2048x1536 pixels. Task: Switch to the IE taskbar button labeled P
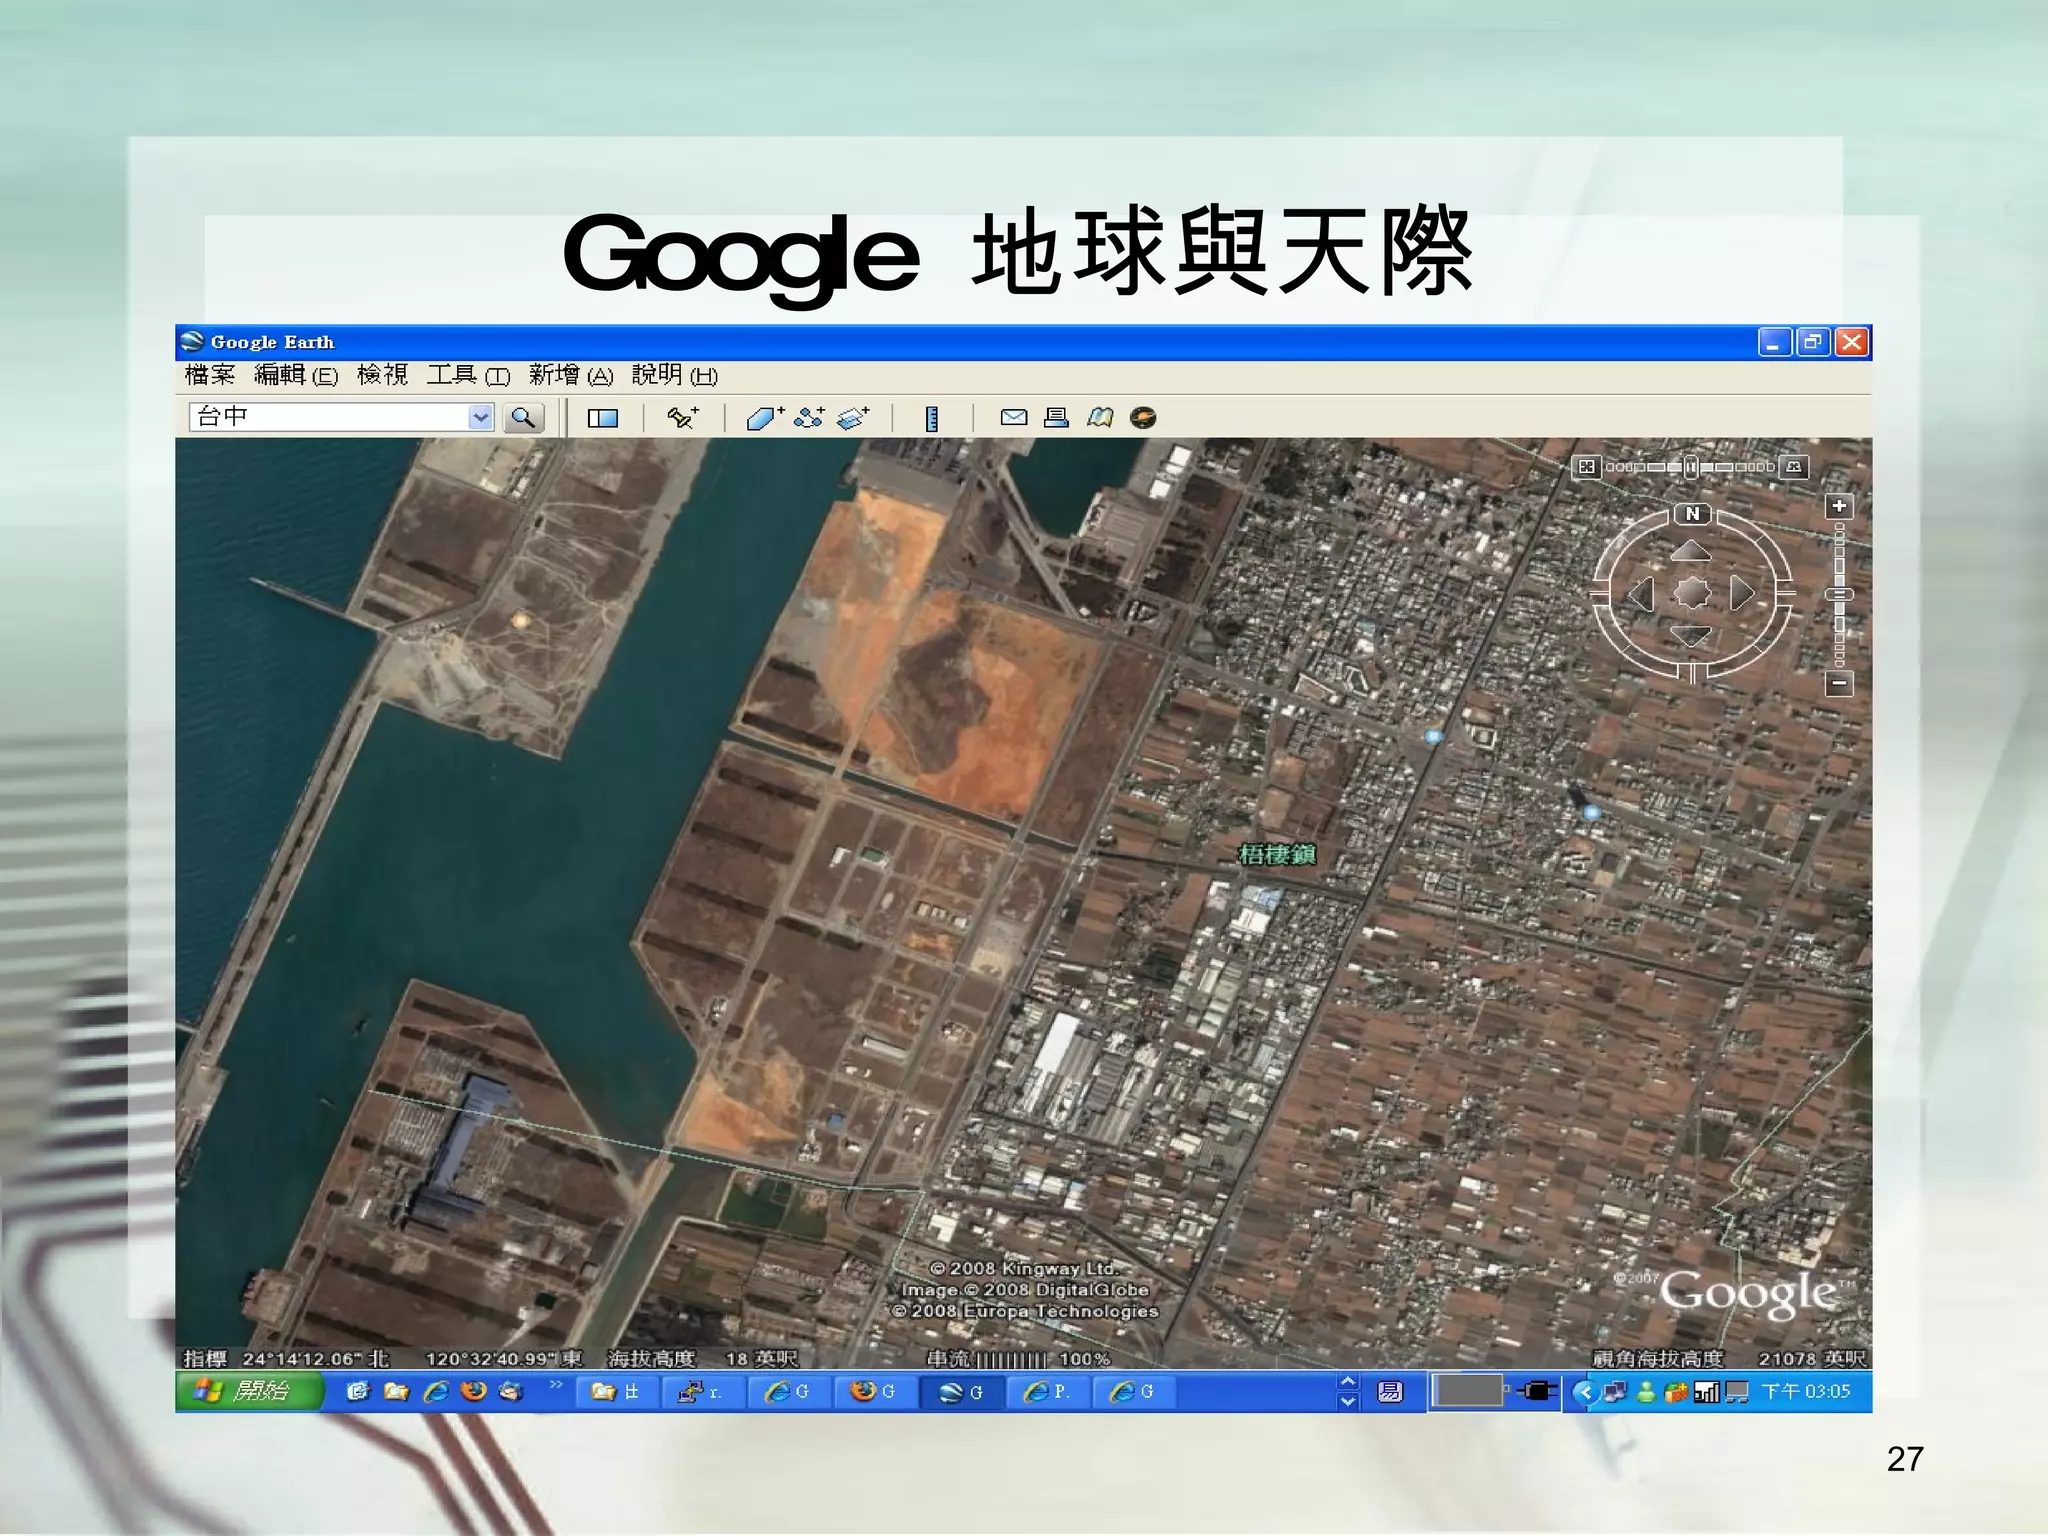[x=1046, y=1391]
